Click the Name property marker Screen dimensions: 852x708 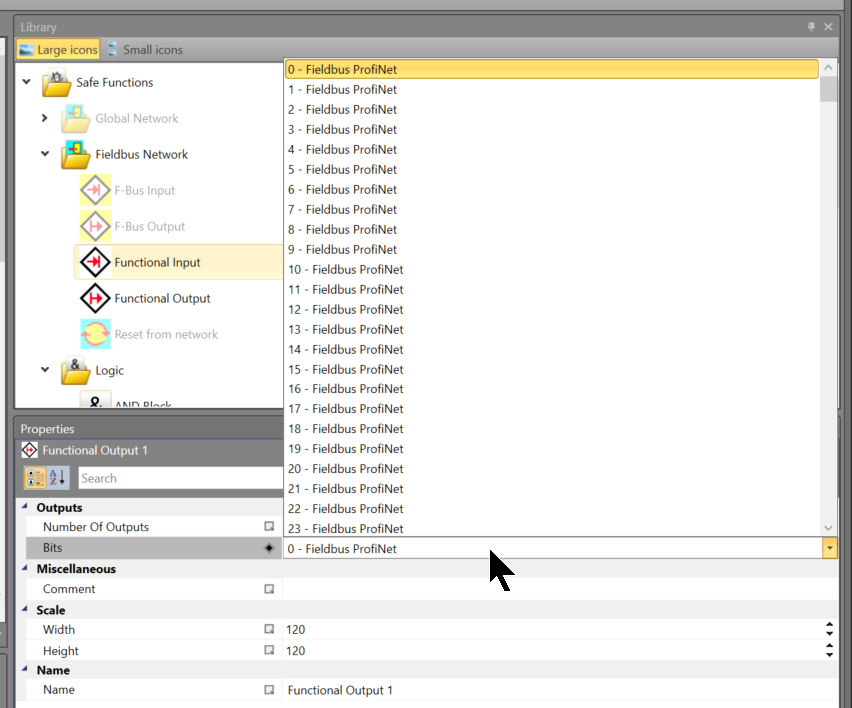click(269, 690)
